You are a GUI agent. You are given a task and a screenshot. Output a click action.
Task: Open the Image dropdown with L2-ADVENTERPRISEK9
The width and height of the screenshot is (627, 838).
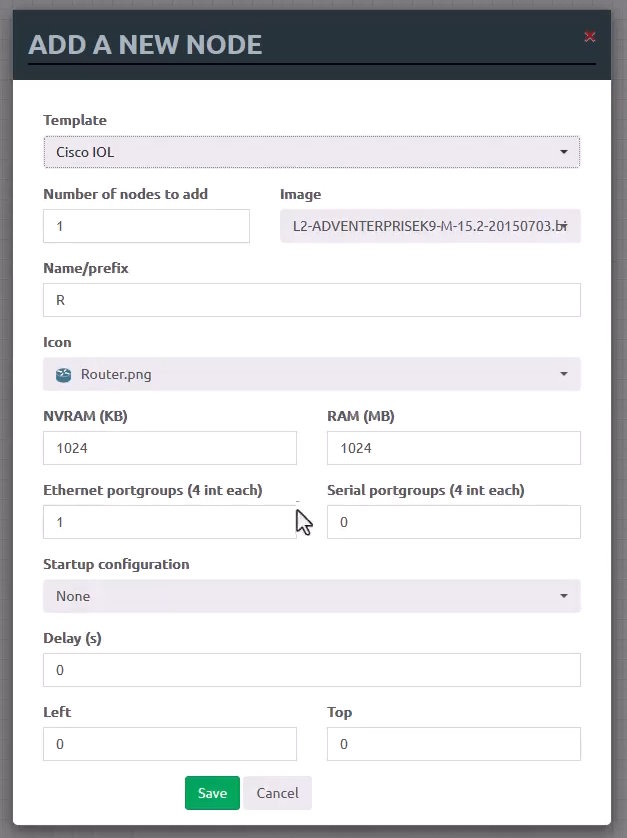pyautogui.click(x=430, y=226)
